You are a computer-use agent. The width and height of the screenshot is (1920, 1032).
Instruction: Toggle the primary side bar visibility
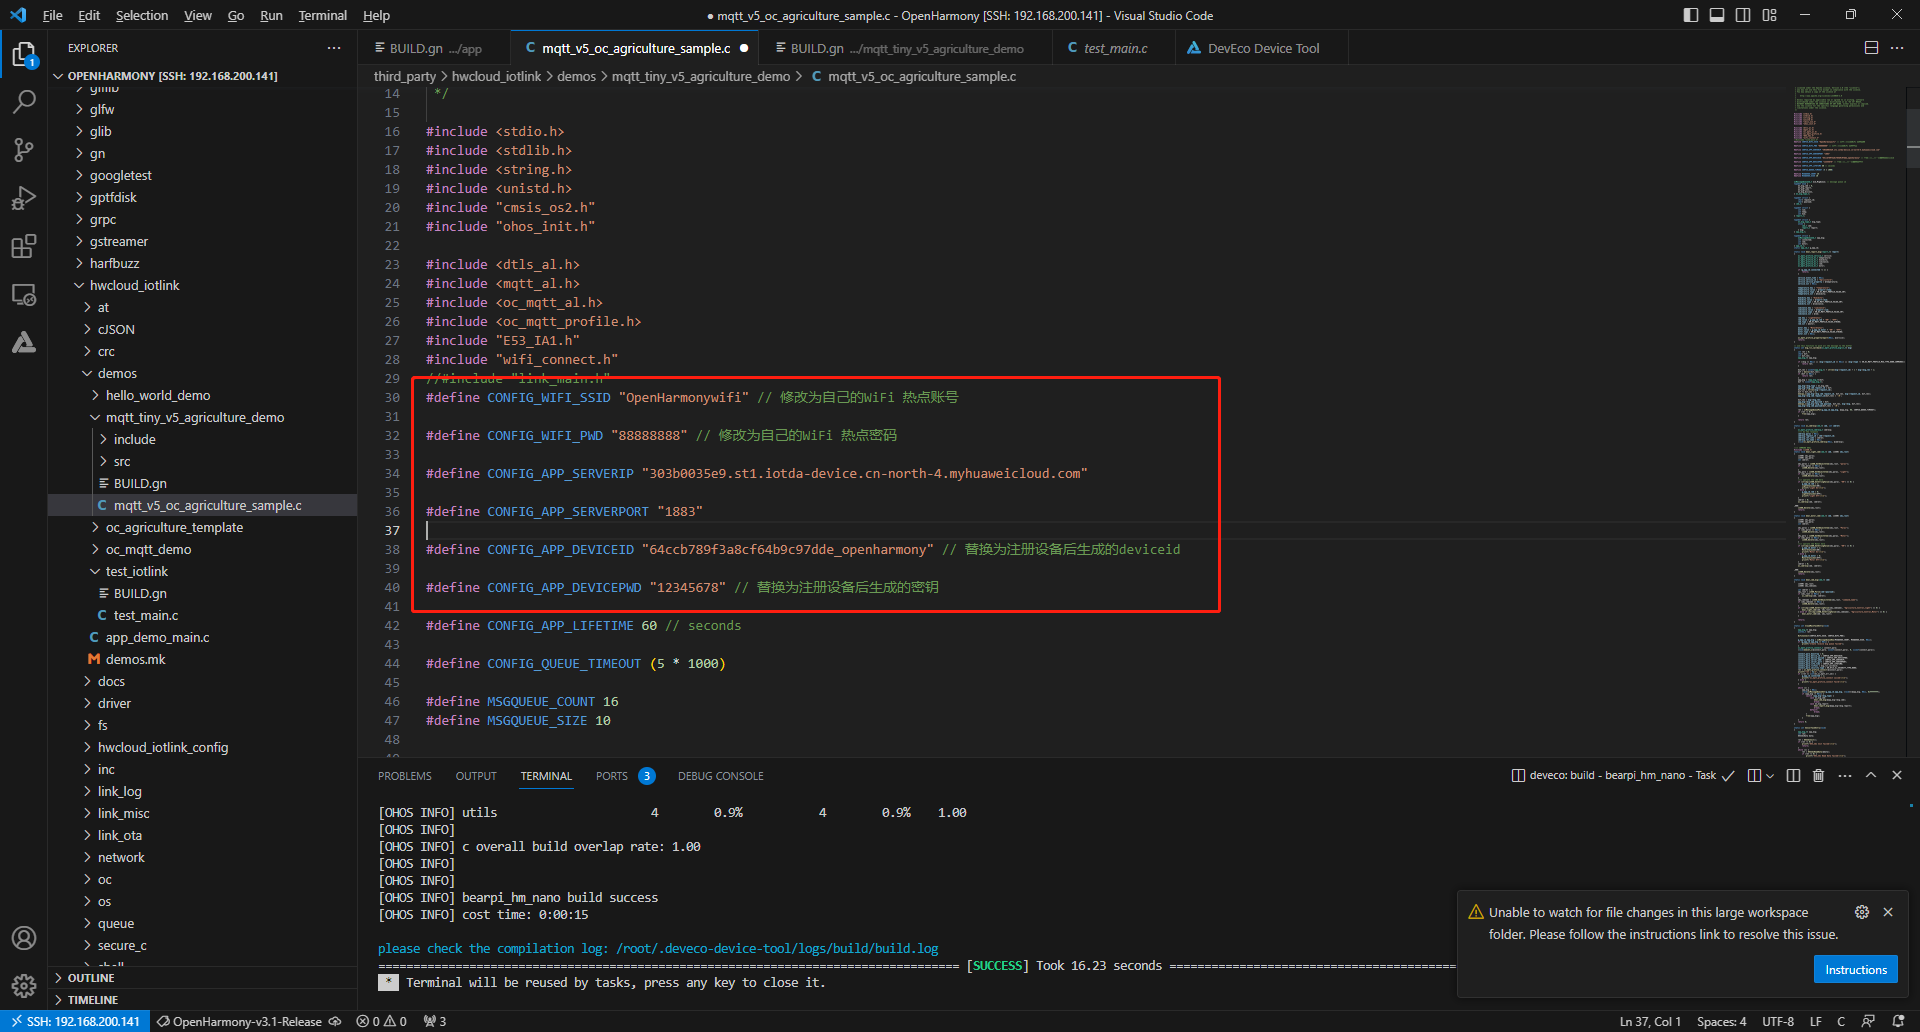(1691, 15)
